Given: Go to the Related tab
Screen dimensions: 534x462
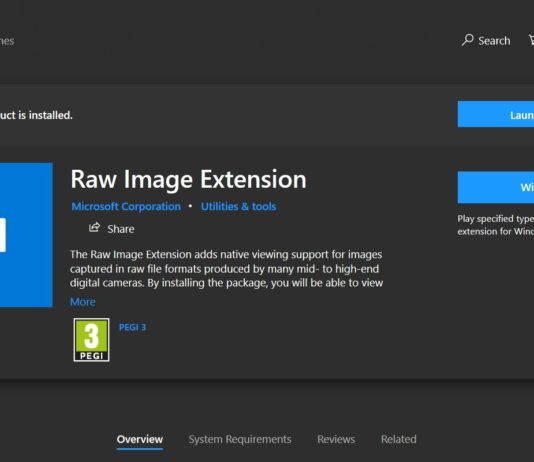Looking at the screenshot, I should click(399, 439).
